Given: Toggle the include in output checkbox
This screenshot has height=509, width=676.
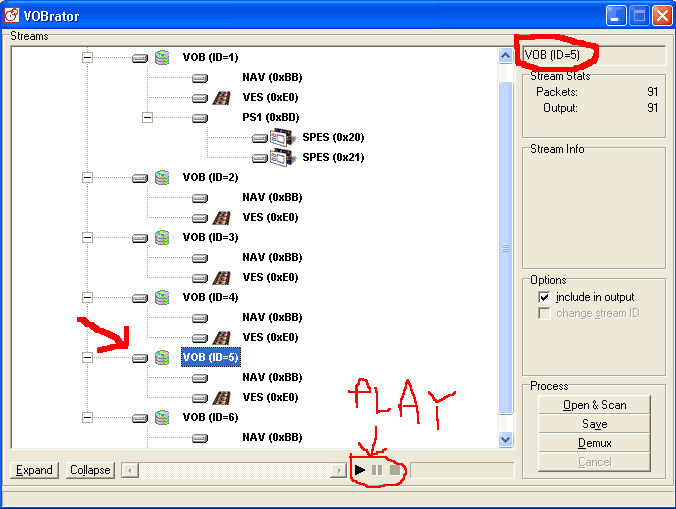Looking at the screenshot, I should [544, 297].
